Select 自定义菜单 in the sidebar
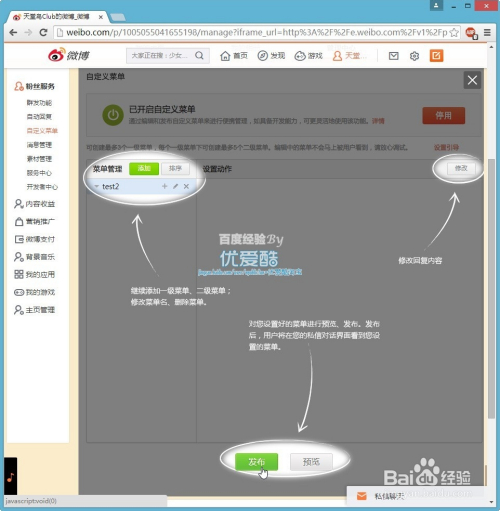 click(x=42, y=131)
